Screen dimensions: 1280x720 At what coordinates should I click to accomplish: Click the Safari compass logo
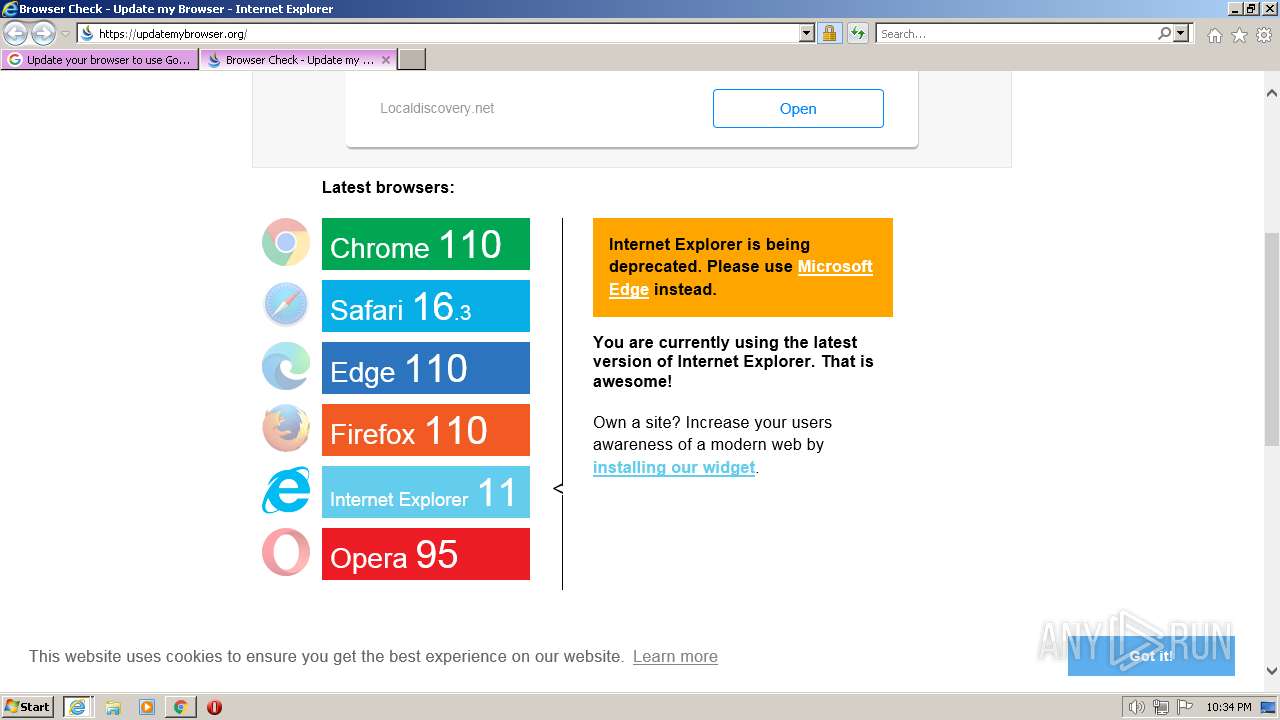point(286,305)
